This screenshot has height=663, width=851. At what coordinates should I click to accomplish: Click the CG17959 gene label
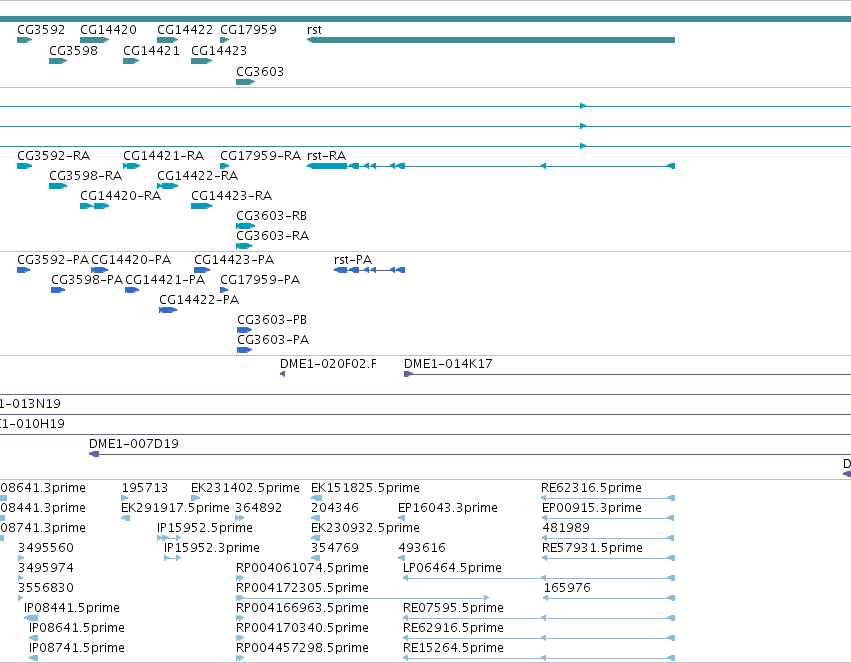click(249, 30)
